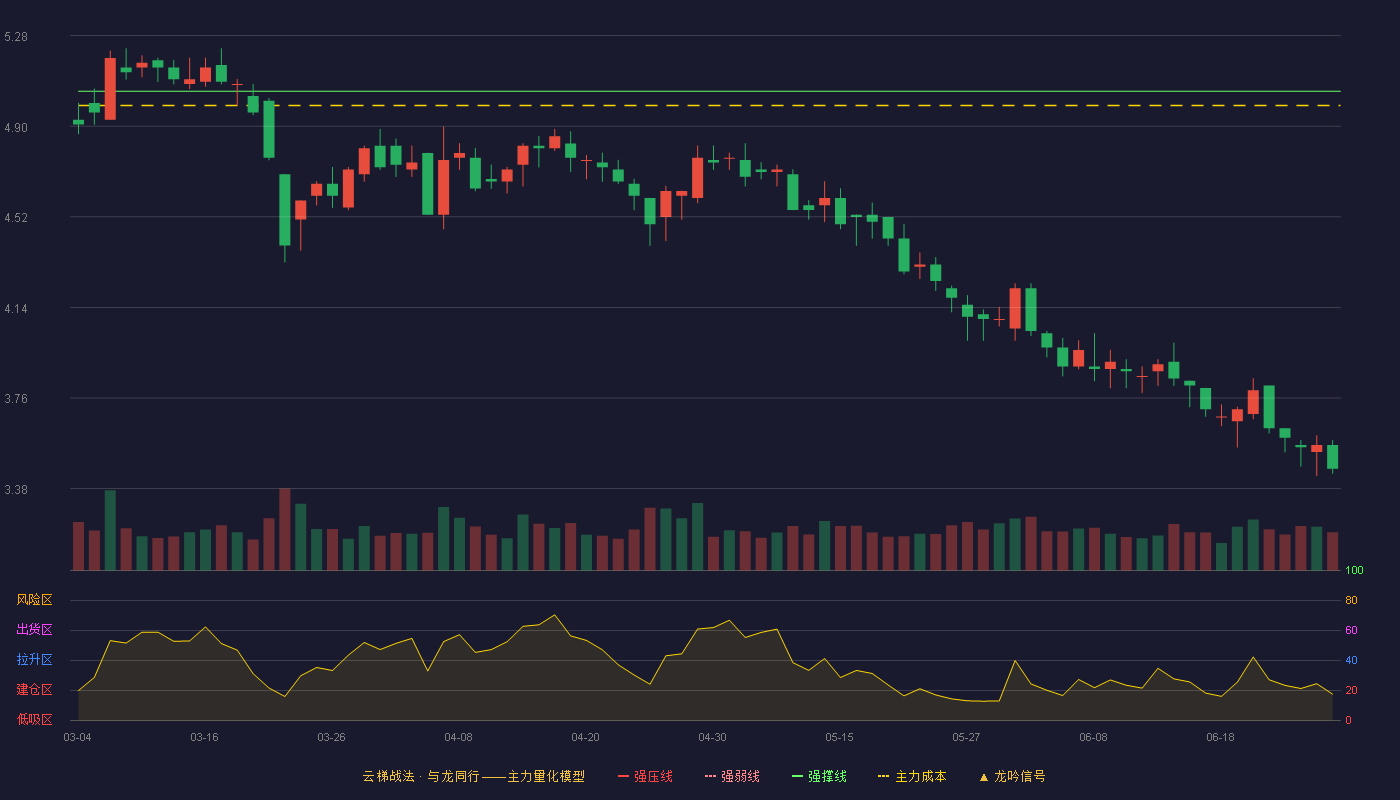Click the yellow dashed 主力成本 legend marker
The height and width of the screenshot is (800, 1400).
tap(884, 776)
